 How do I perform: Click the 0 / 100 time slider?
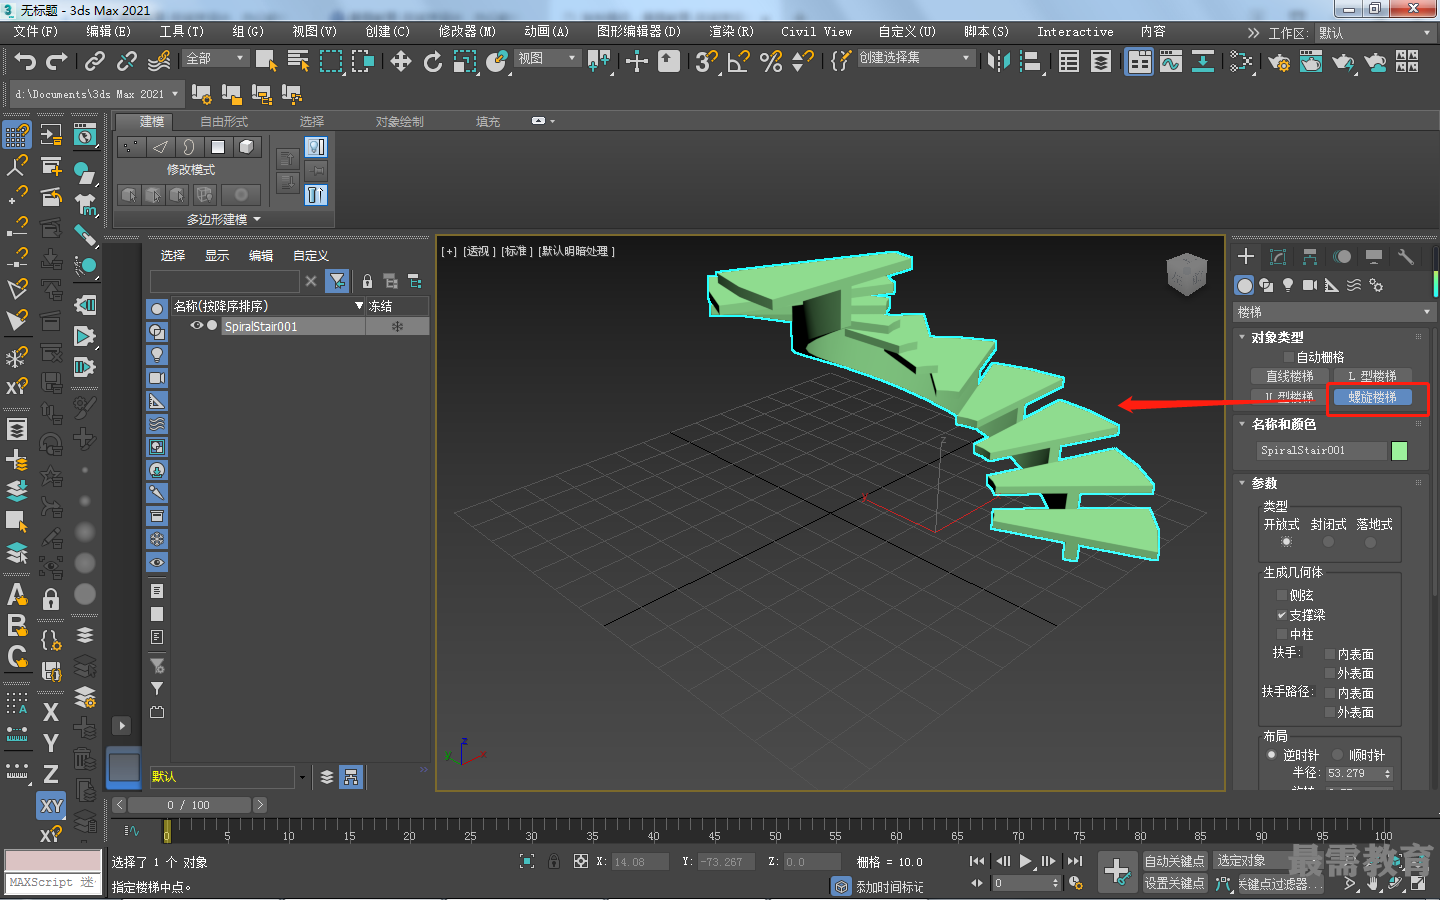(x=189, y=805)
